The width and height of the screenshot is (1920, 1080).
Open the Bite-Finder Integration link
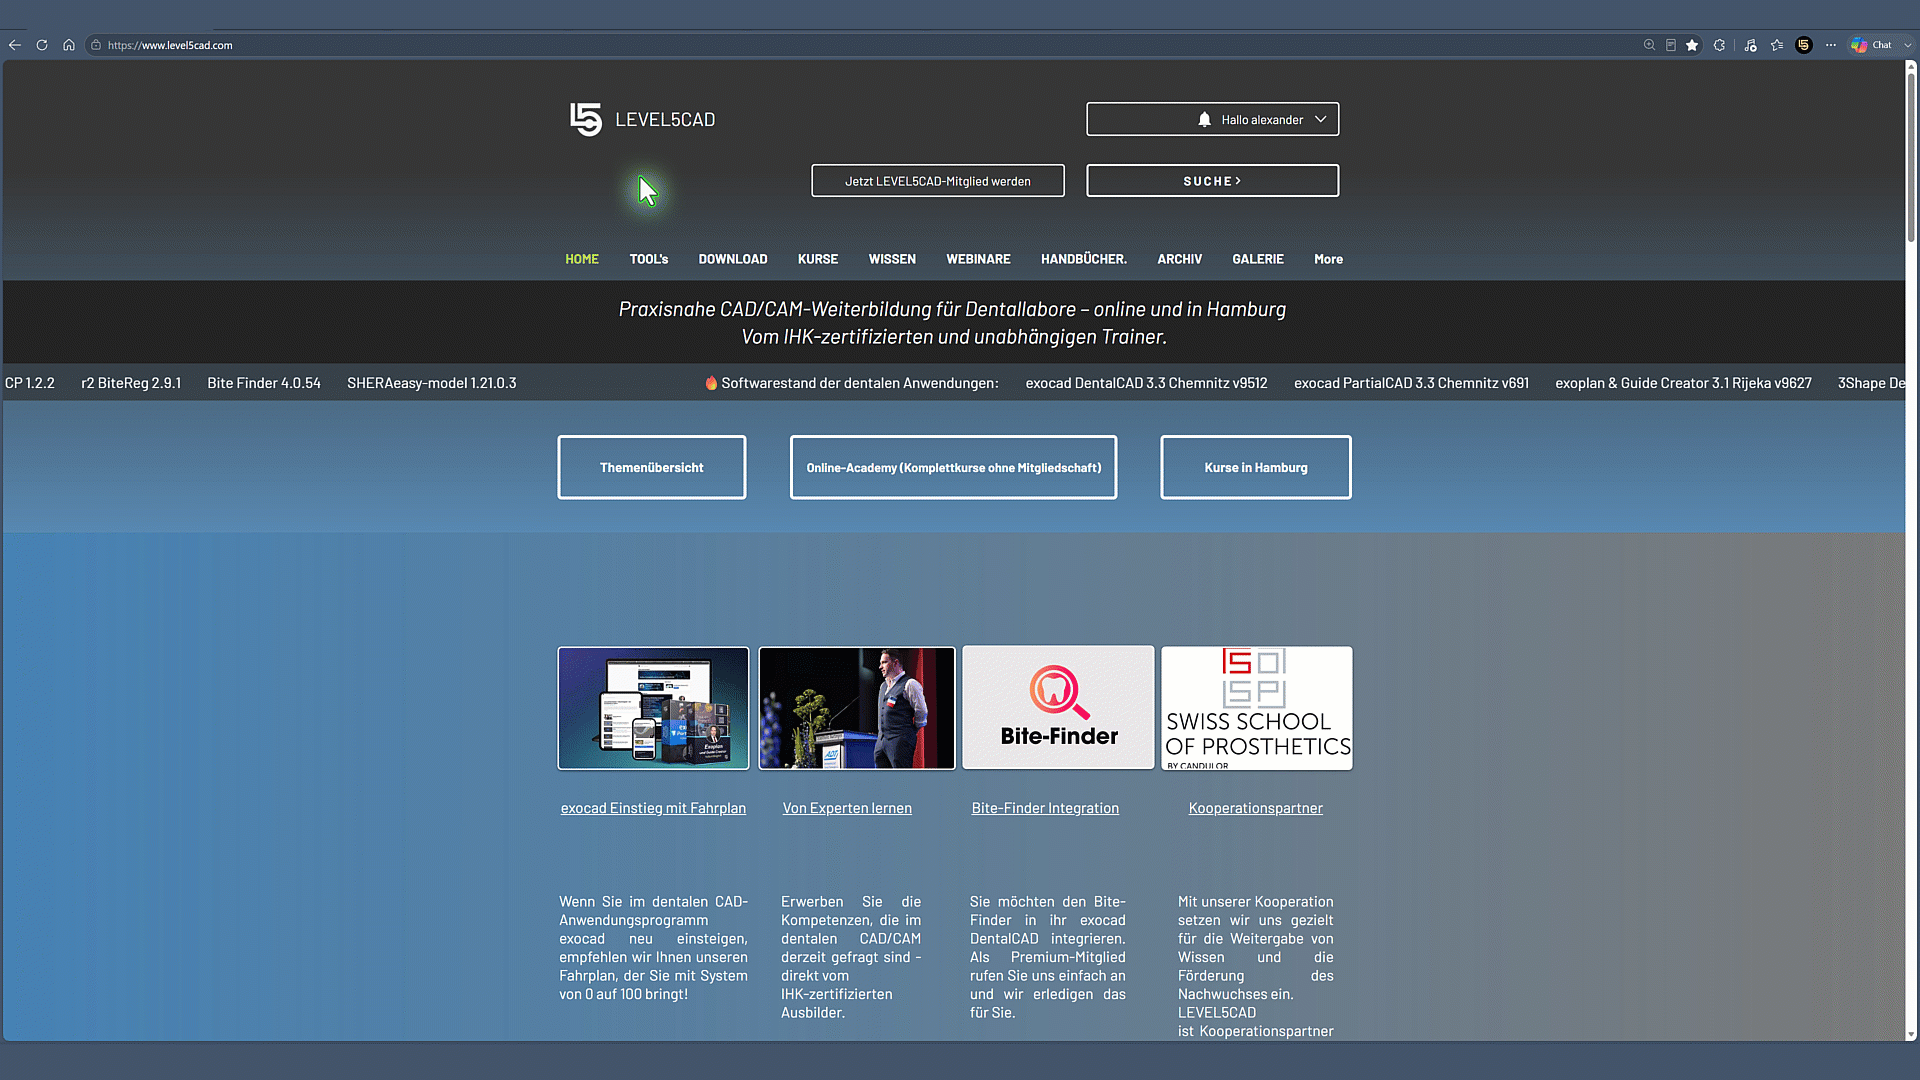(1045, 808)
